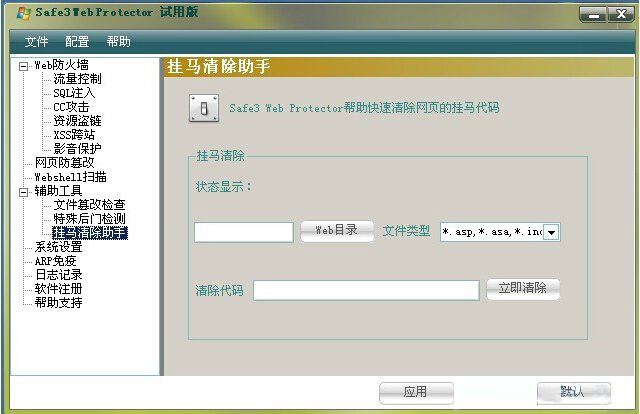
Task: Click the Web防火墙 tree label
Action: 61,65
